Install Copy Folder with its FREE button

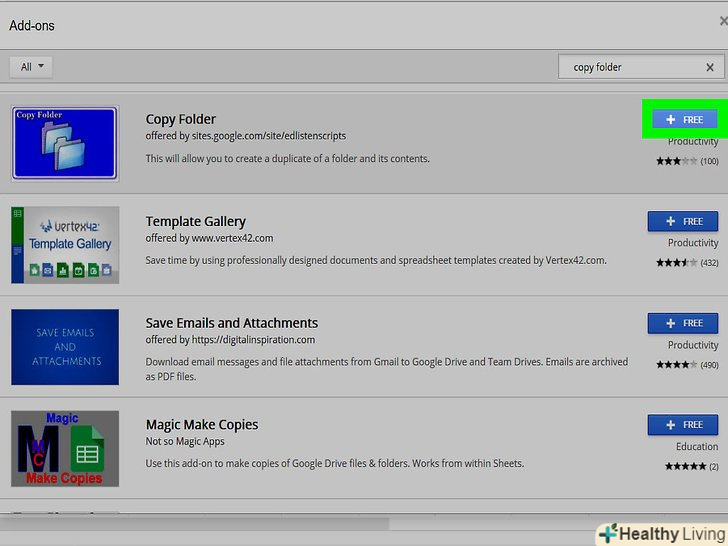[x=684, y=120]
